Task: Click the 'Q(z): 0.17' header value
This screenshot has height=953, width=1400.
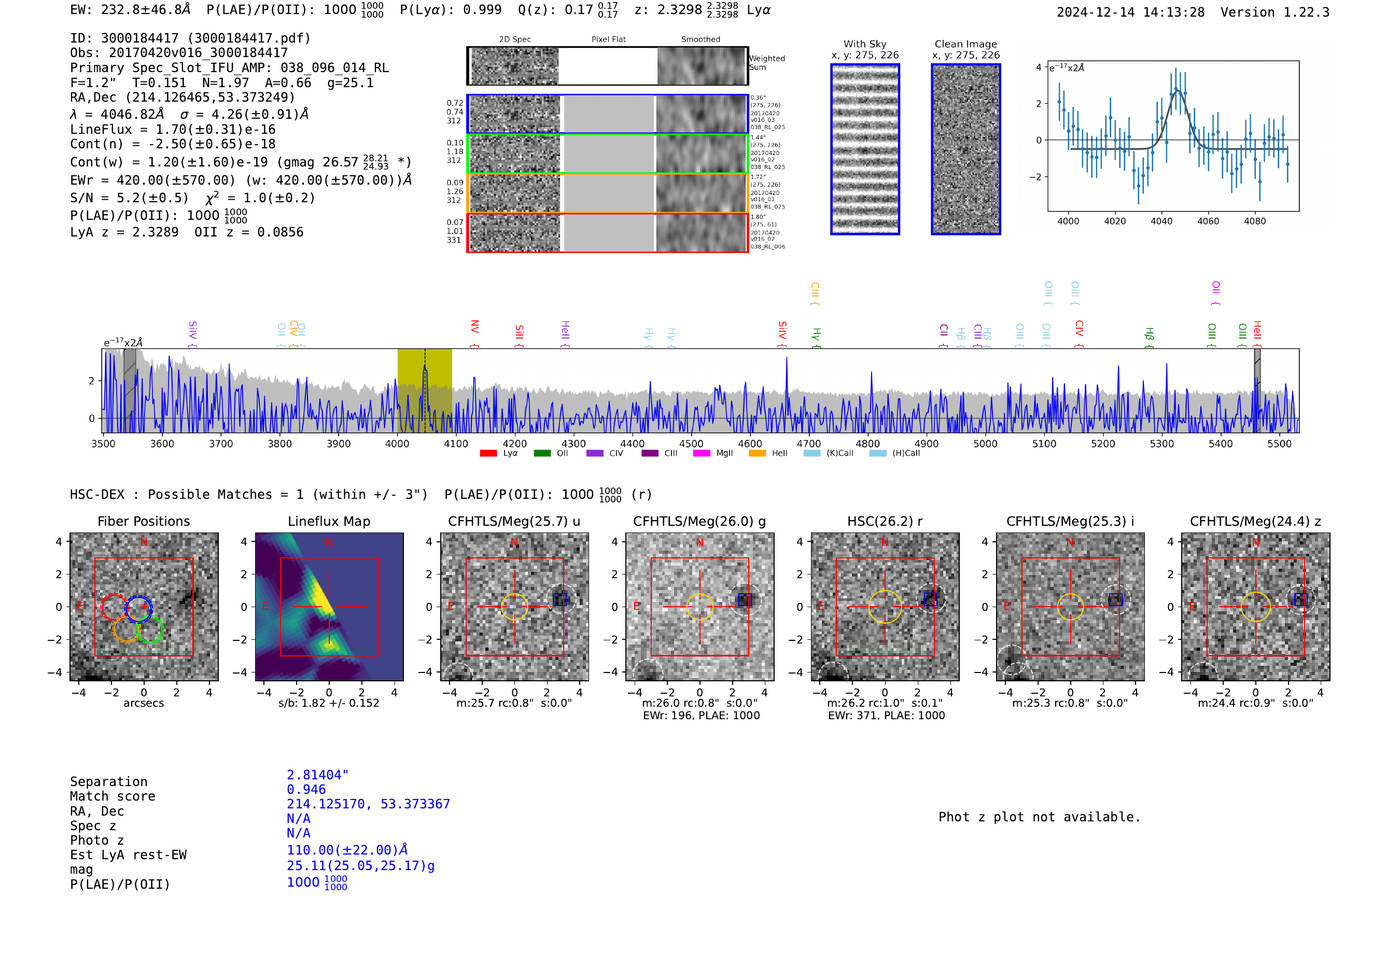Action: tap(557, 10)
